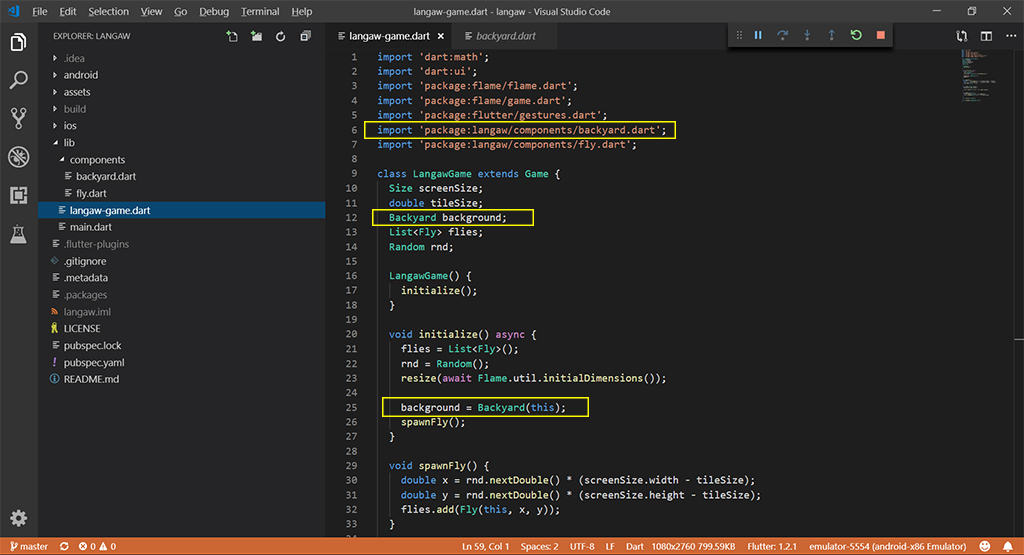The image size is (1024, 555).
Task: Stop the debug session
Action: (x=881, y=35)
